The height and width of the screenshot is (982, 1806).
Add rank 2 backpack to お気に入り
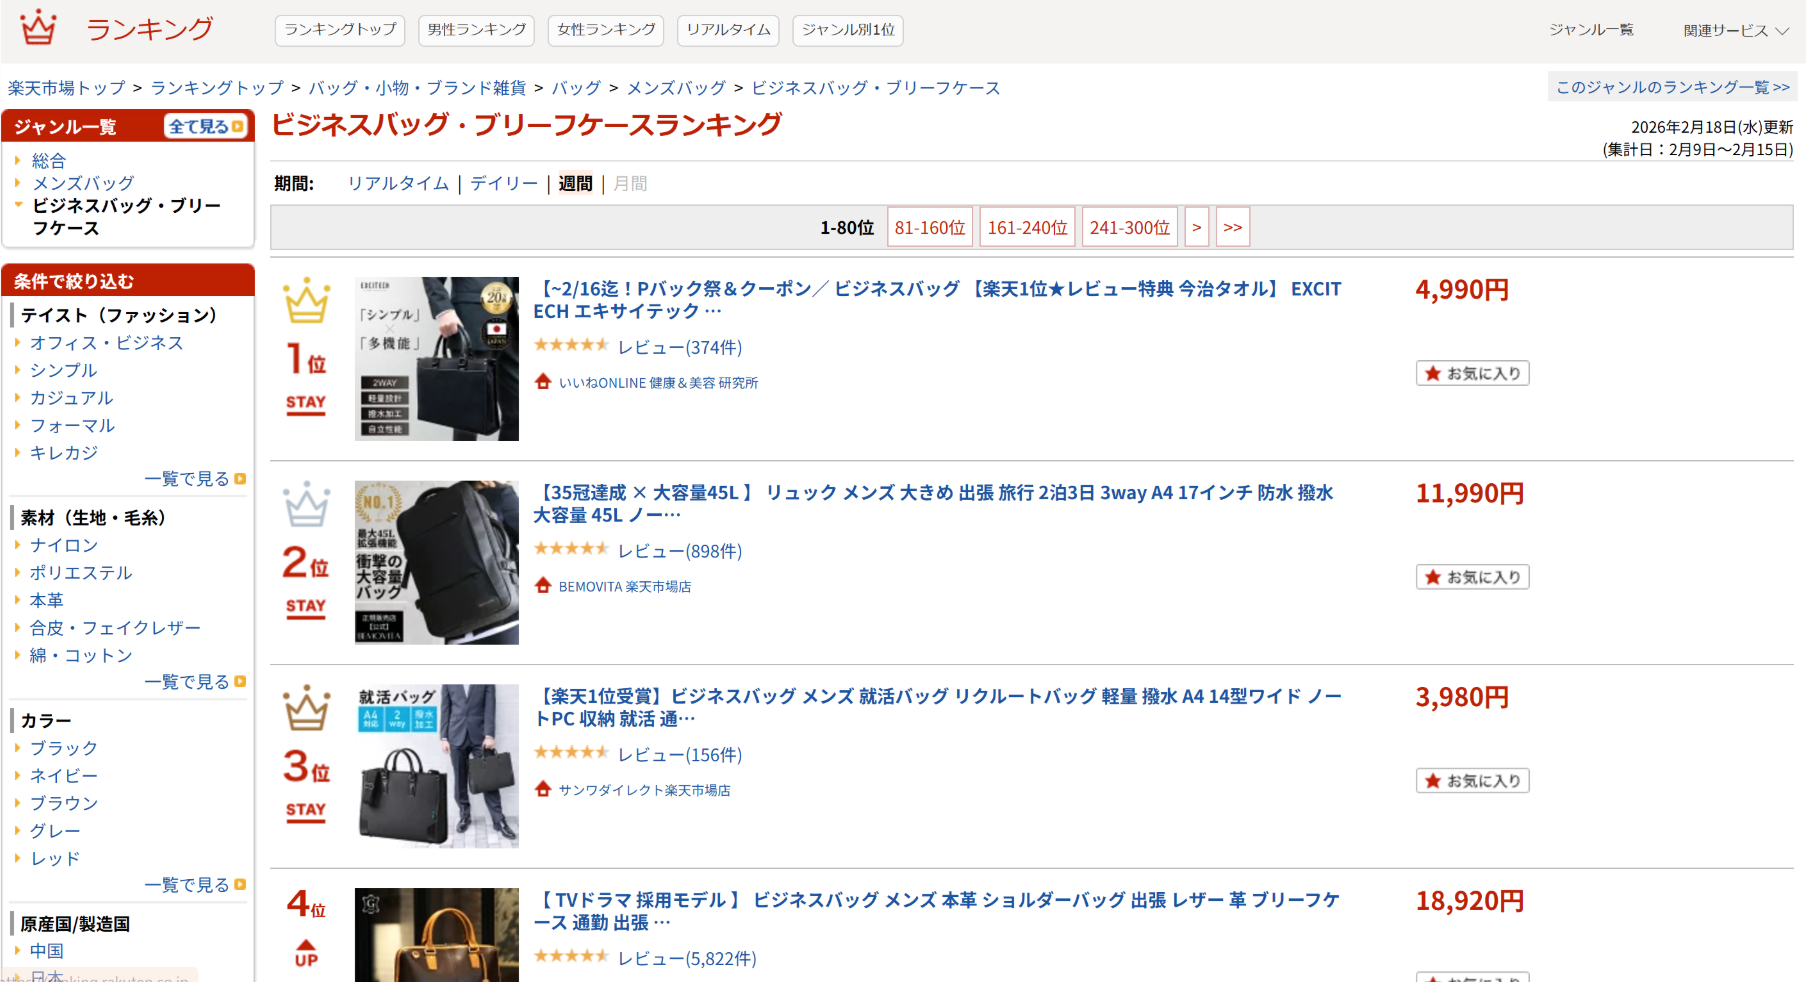point(1473,577)
